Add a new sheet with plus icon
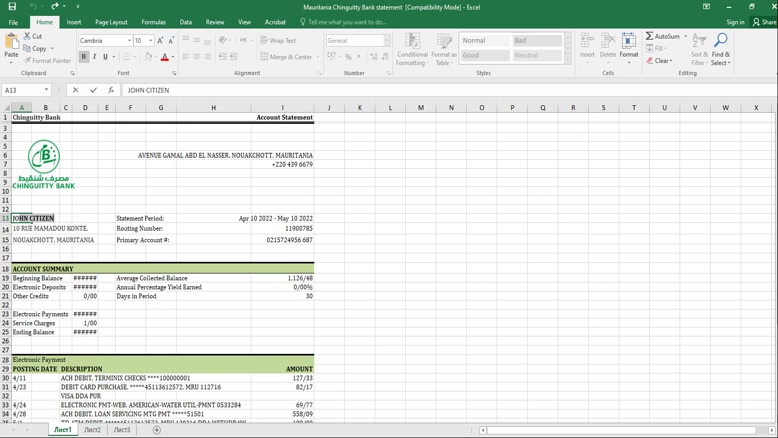This screenshot has height=438, width=778. [x=157, y=430]
